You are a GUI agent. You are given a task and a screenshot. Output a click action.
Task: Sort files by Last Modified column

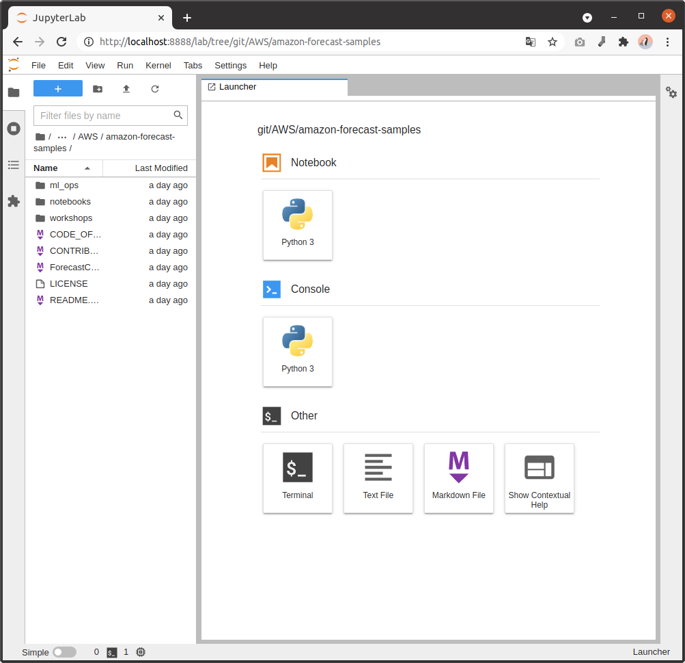coord(149,168)
